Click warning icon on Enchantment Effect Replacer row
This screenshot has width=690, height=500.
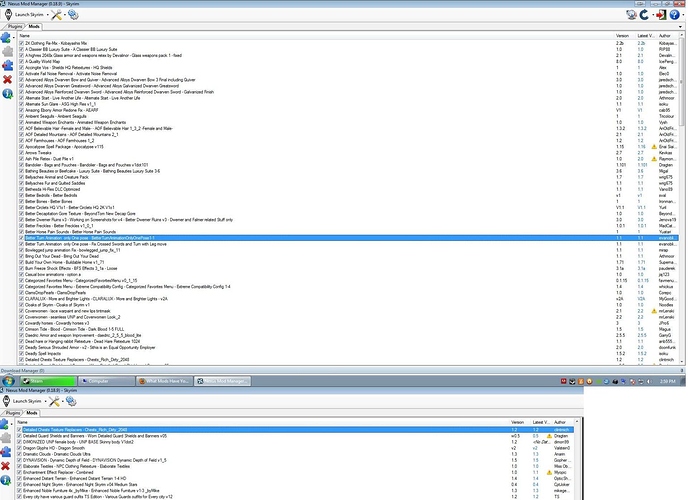tap(549, 472)
